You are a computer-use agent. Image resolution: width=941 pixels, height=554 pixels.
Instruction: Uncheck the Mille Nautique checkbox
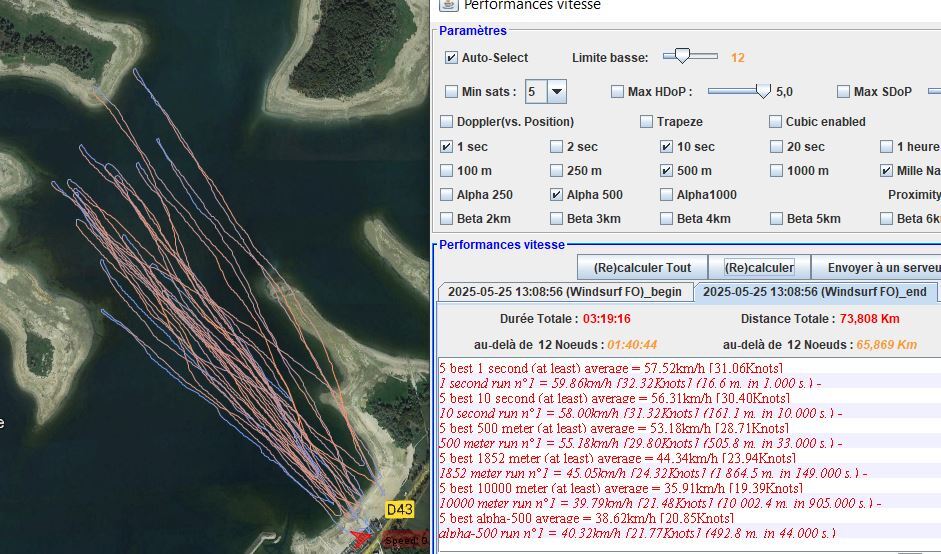pyautogui.click(x=886, y=170)
